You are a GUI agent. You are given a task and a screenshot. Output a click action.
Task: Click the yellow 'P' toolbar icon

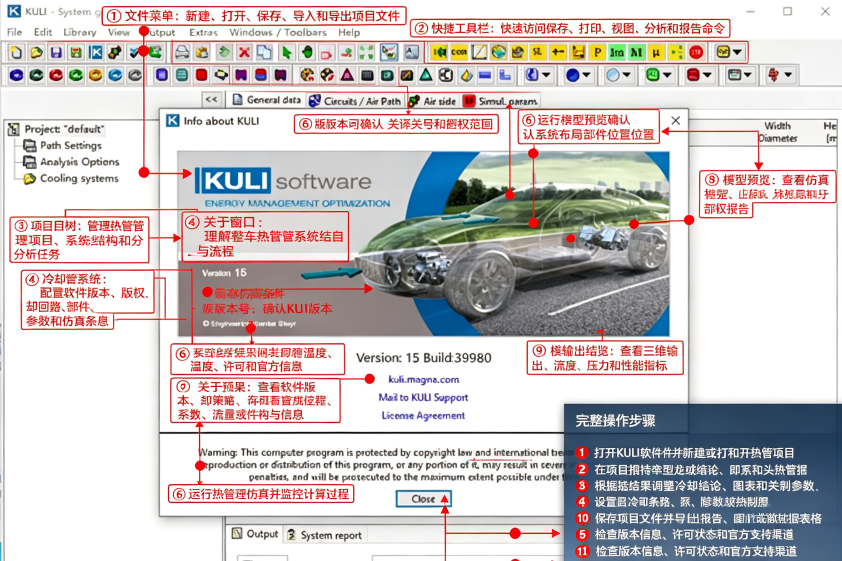(597, 52)
